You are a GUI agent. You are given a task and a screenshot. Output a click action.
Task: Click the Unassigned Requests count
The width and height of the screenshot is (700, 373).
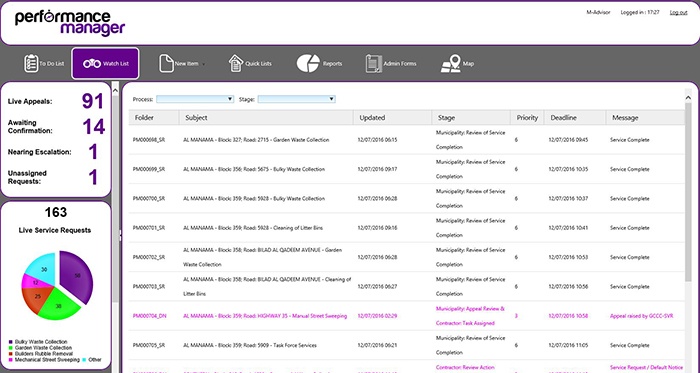click(93, 177)
